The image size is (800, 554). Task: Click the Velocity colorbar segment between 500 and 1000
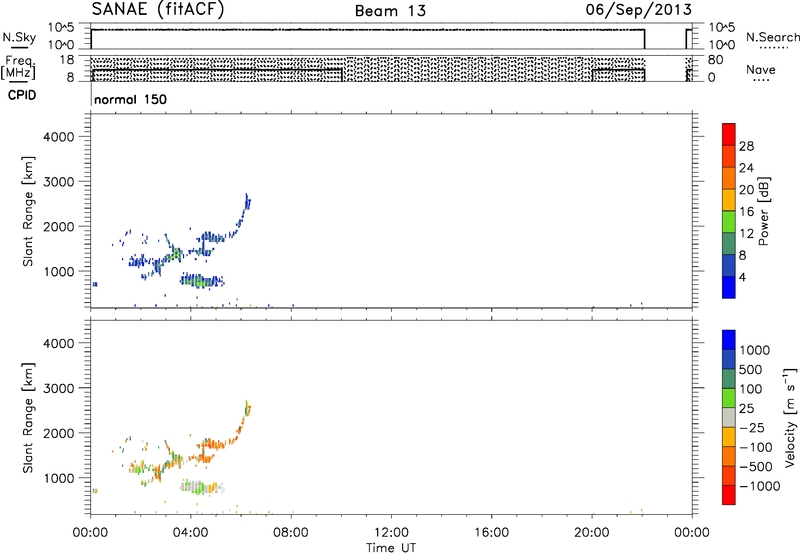click(x=729, y=359)
